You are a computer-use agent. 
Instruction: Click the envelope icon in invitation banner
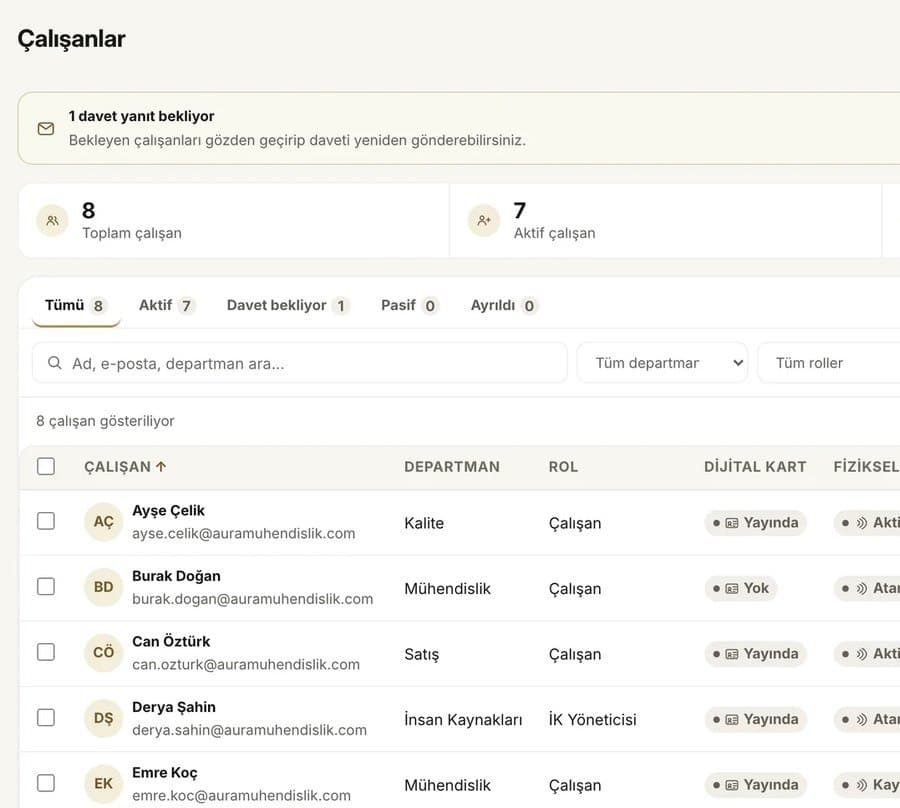click(46, 129)
